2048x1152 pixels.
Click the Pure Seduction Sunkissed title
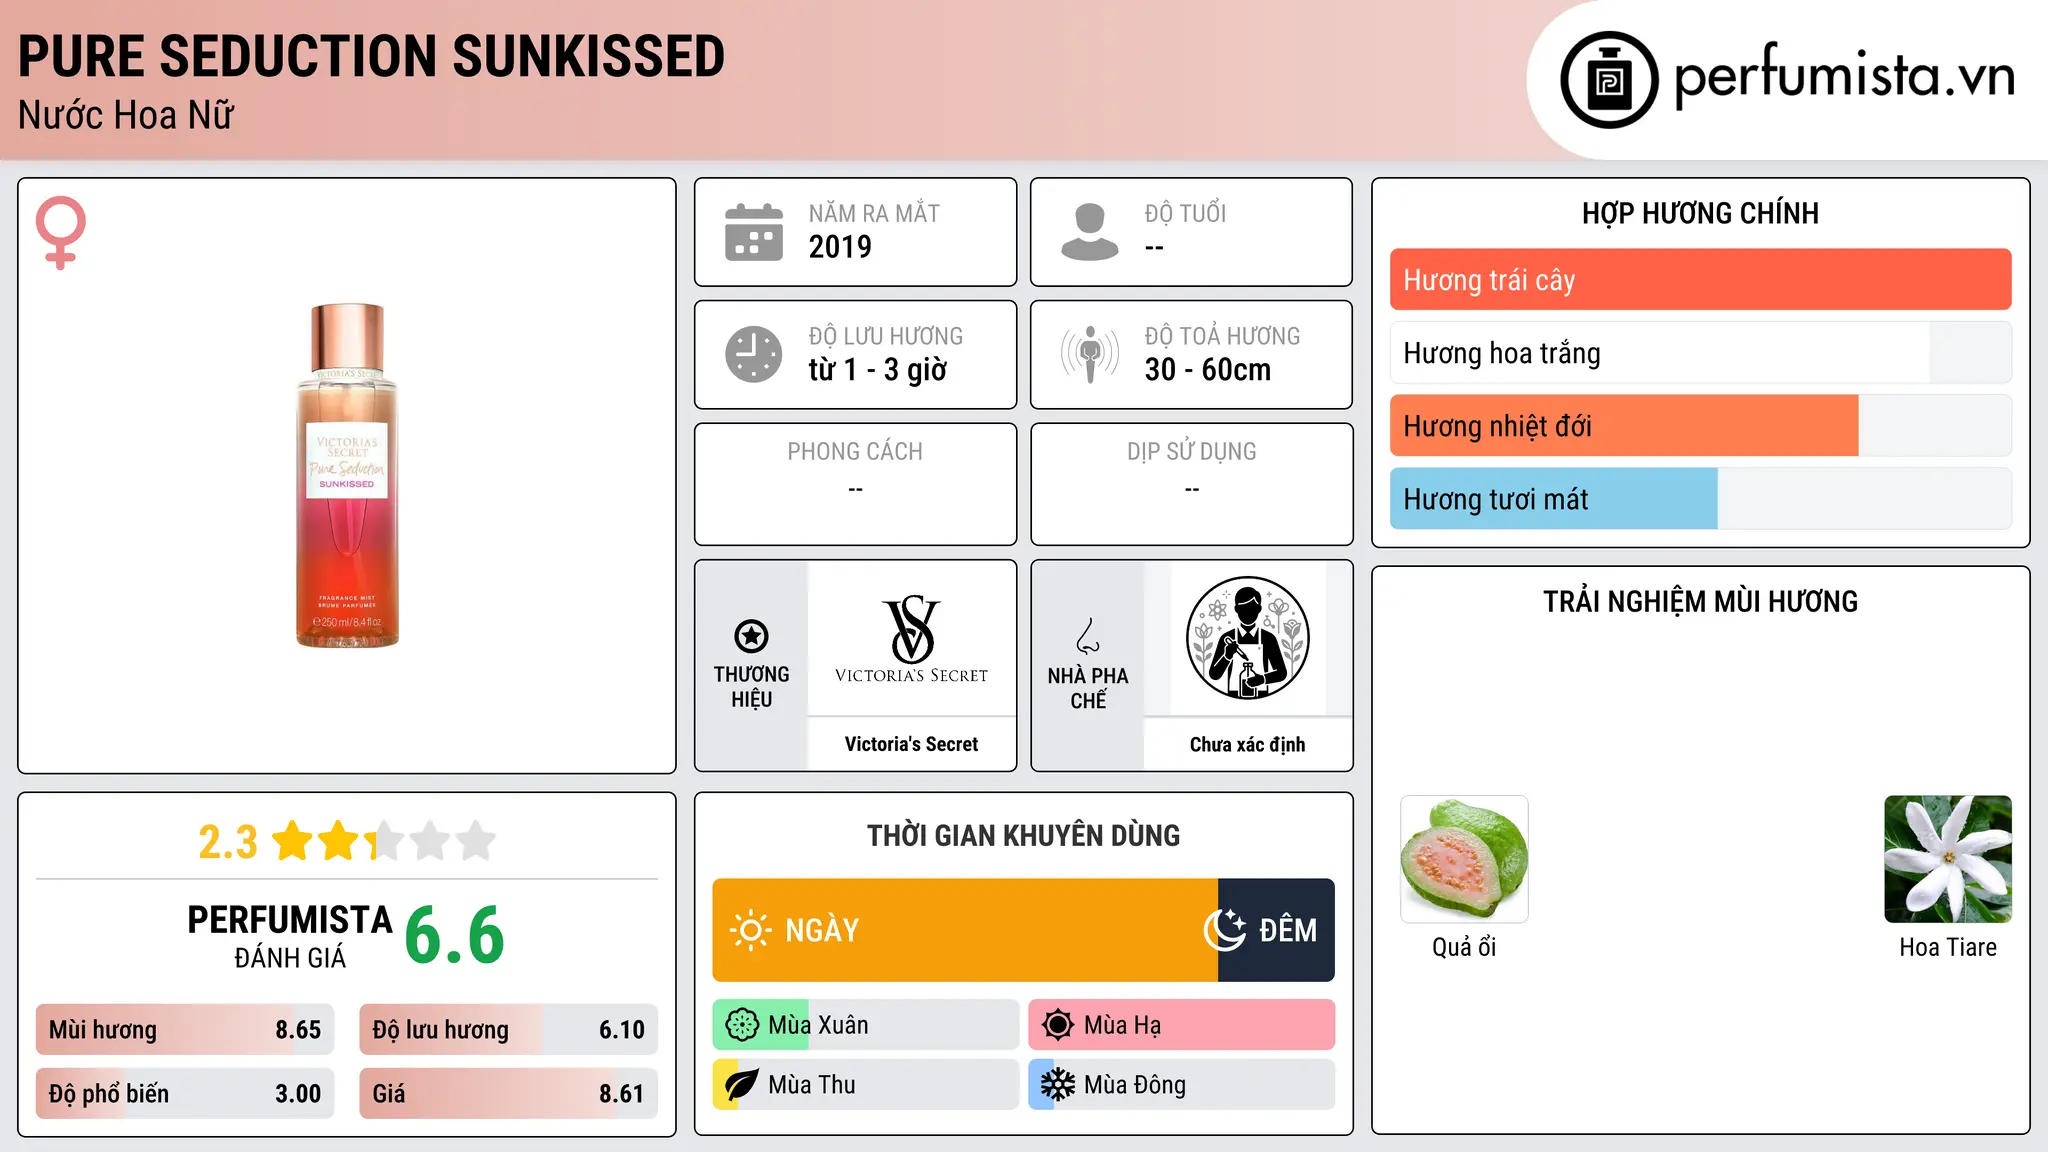(371, 57)
